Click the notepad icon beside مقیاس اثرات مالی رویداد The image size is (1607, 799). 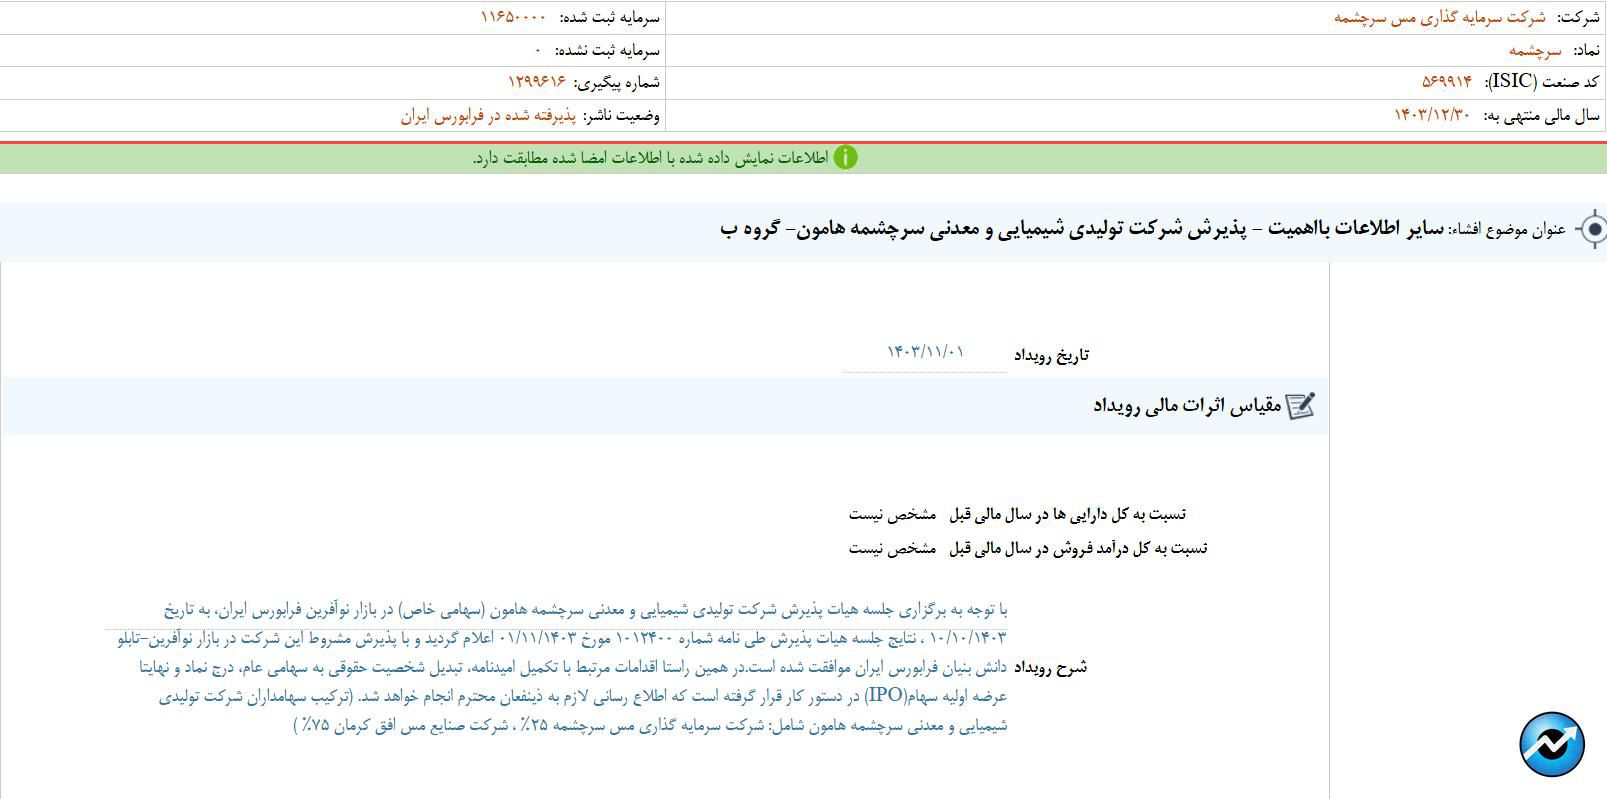pos(1300,405)
